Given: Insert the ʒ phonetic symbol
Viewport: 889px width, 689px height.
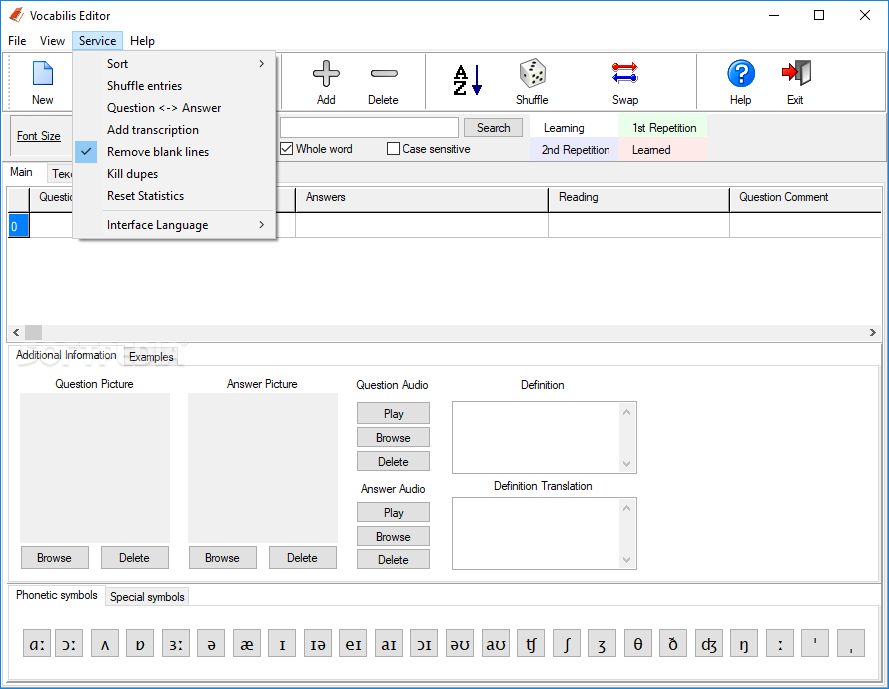Looking at the screenshot, I should 602,644.
